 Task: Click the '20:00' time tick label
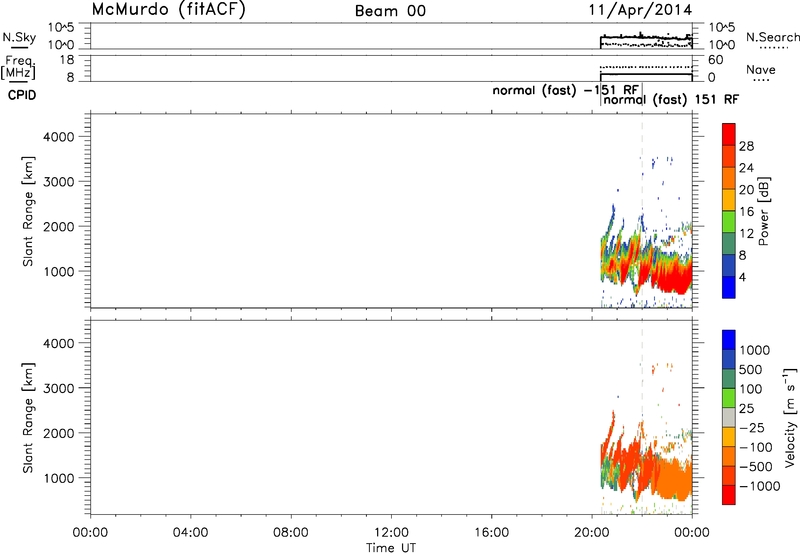coord(591,533)
